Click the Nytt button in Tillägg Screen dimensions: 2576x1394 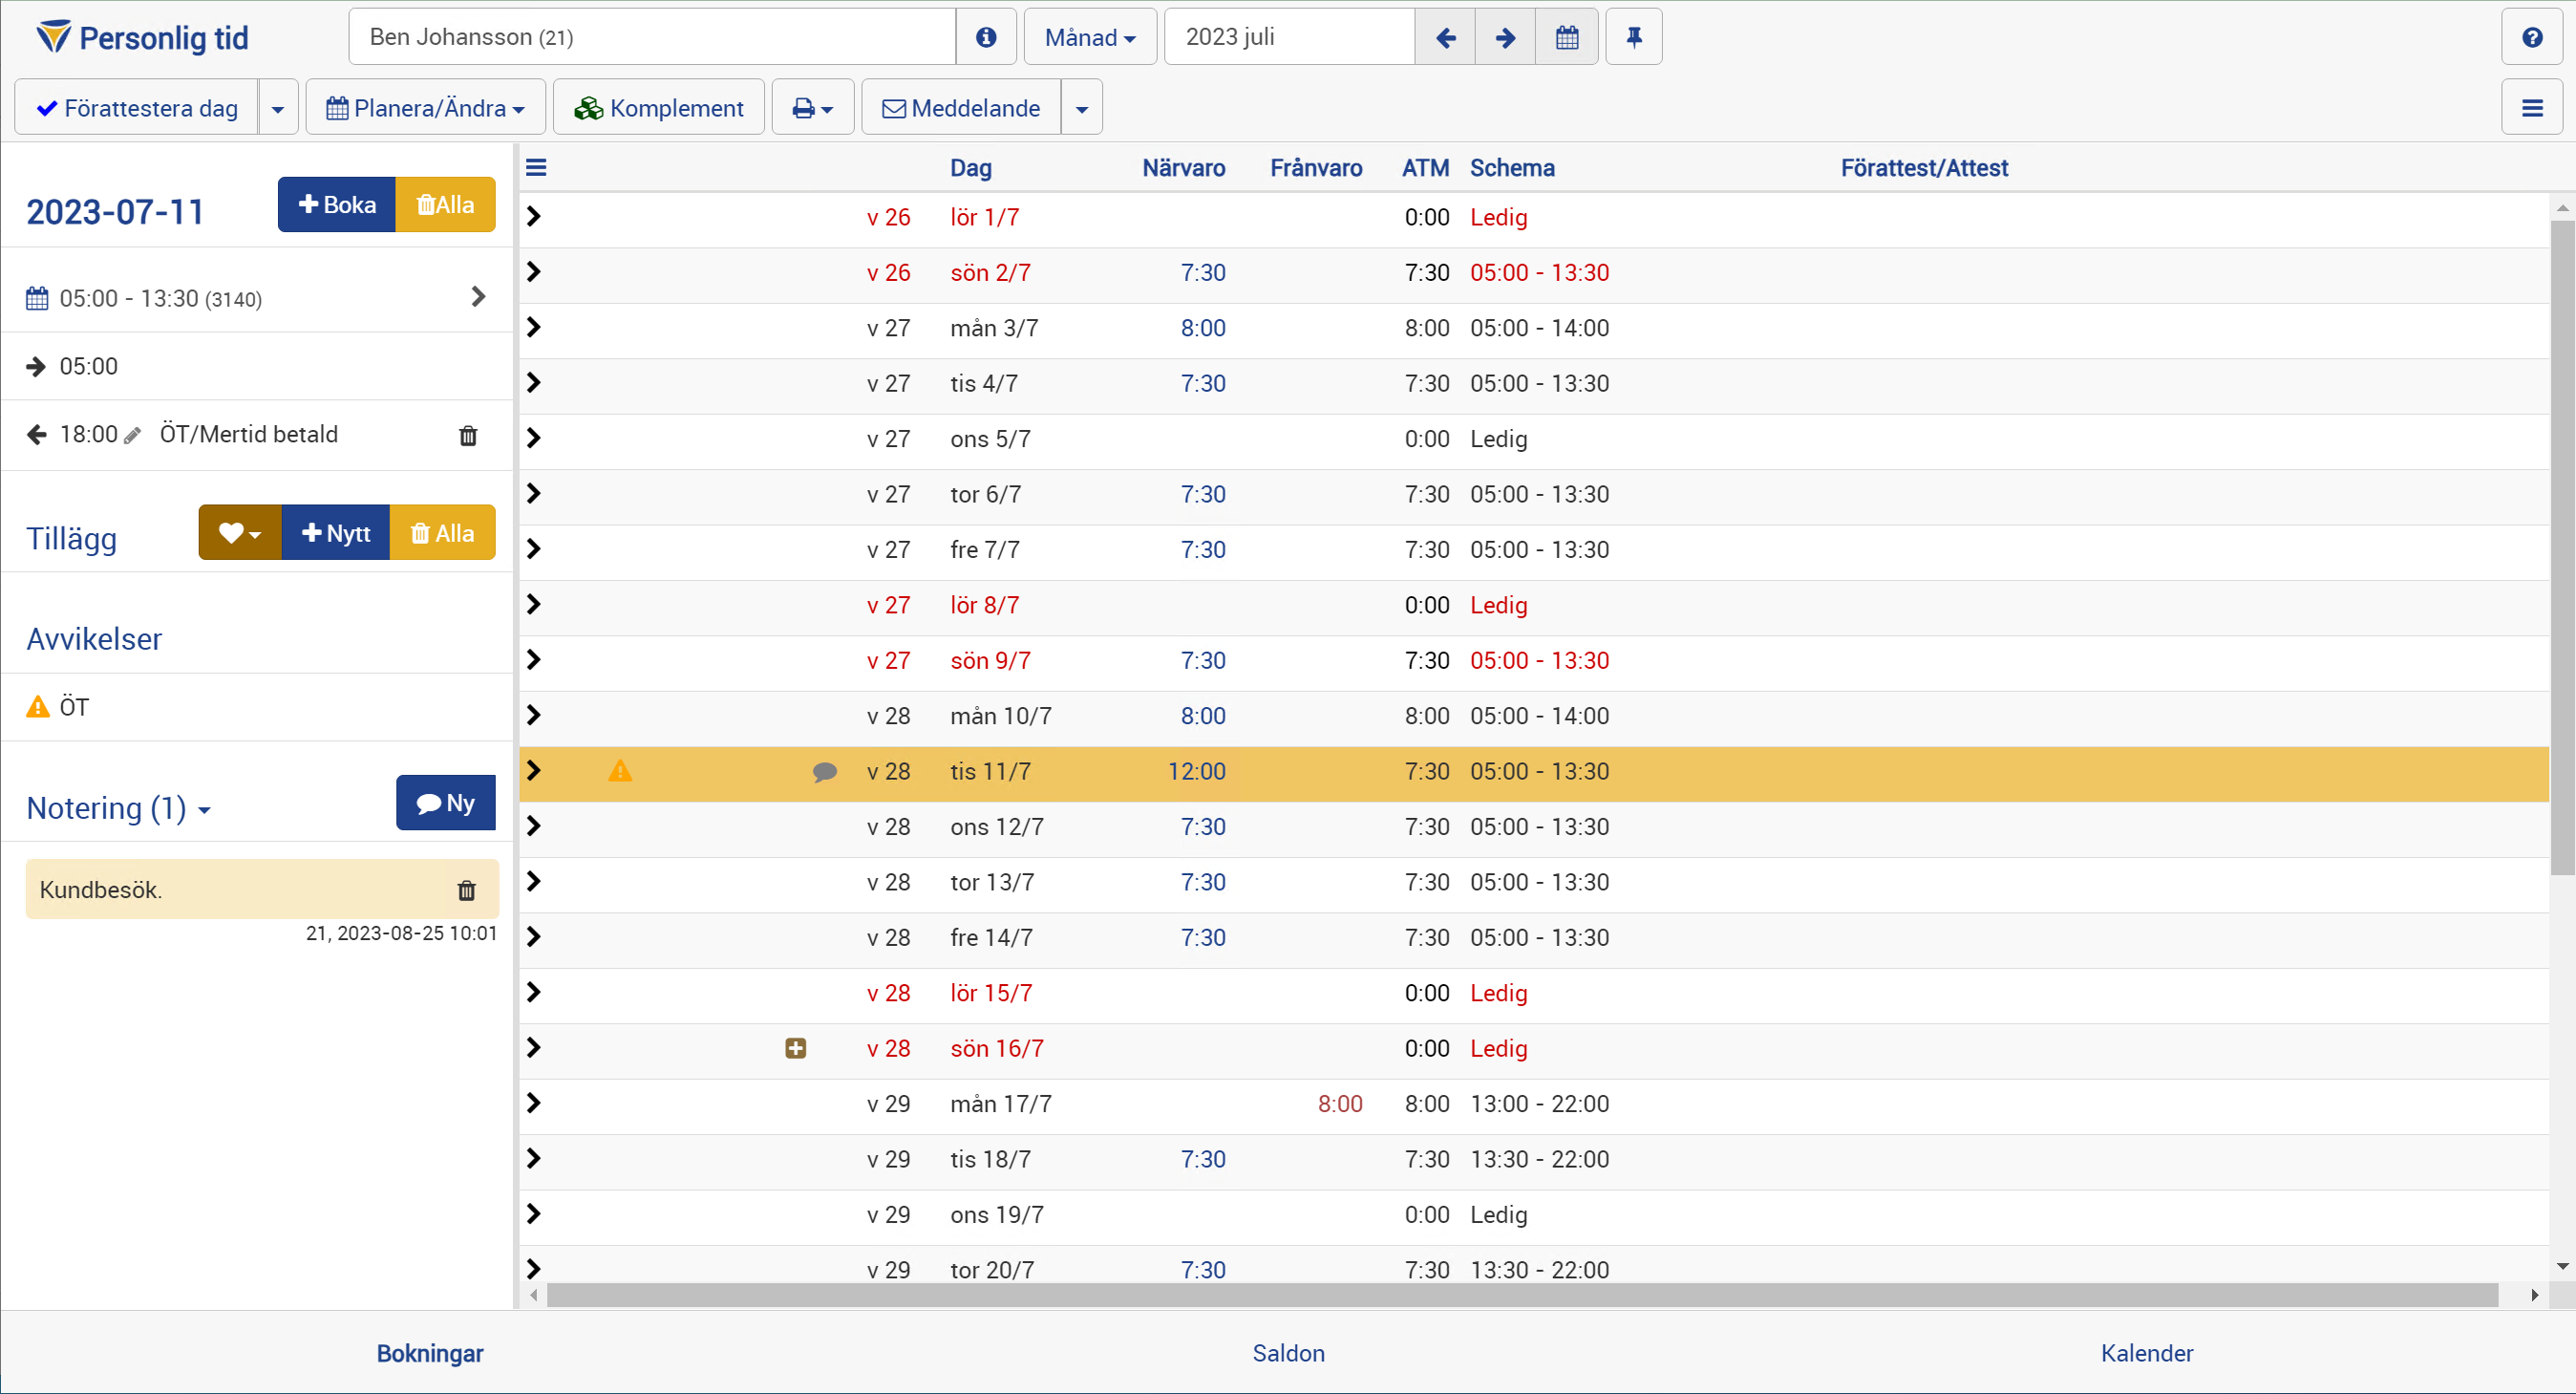pos(336,533)
